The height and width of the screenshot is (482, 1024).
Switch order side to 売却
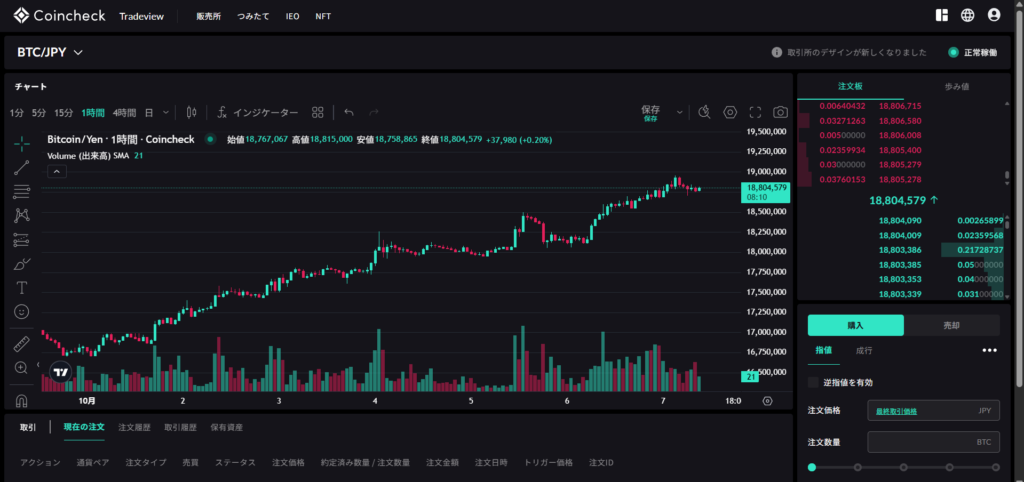point(951,325)
